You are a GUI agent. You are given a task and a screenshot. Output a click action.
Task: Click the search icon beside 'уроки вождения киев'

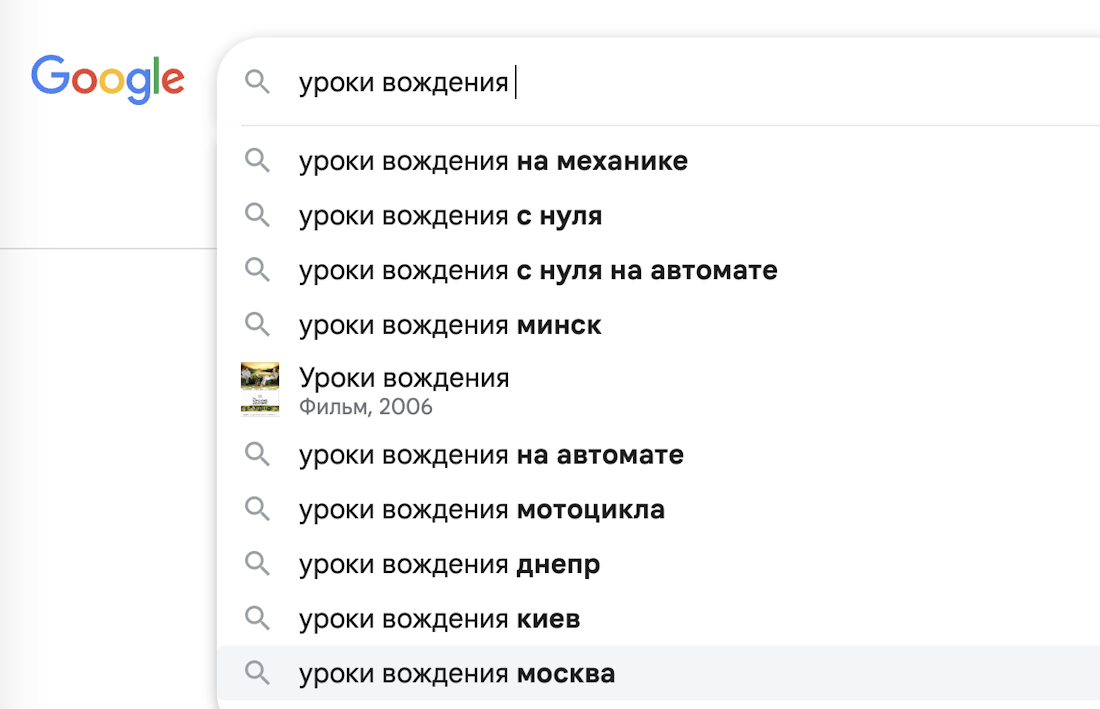258,618
